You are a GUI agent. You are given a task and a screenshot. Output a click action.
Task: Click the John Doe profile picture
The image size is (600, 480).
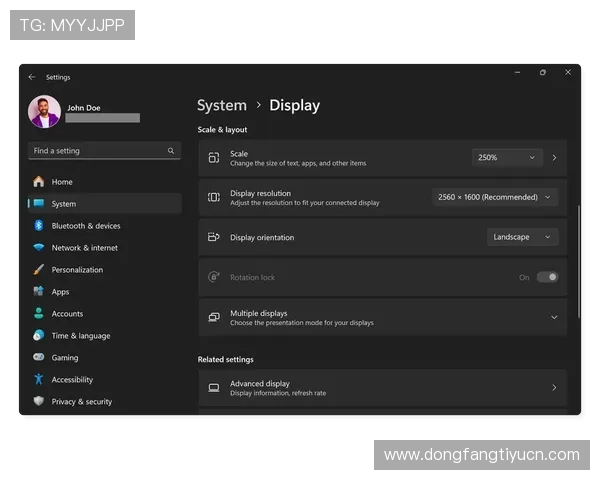click(x=44, y=112)
